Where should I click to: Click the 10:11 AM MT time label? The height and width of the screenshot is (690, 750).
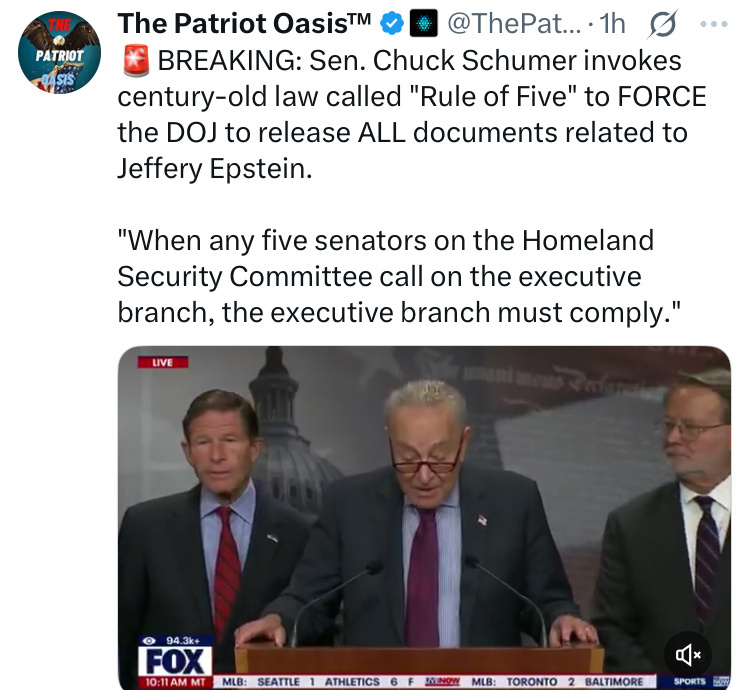tap(175, 682)
